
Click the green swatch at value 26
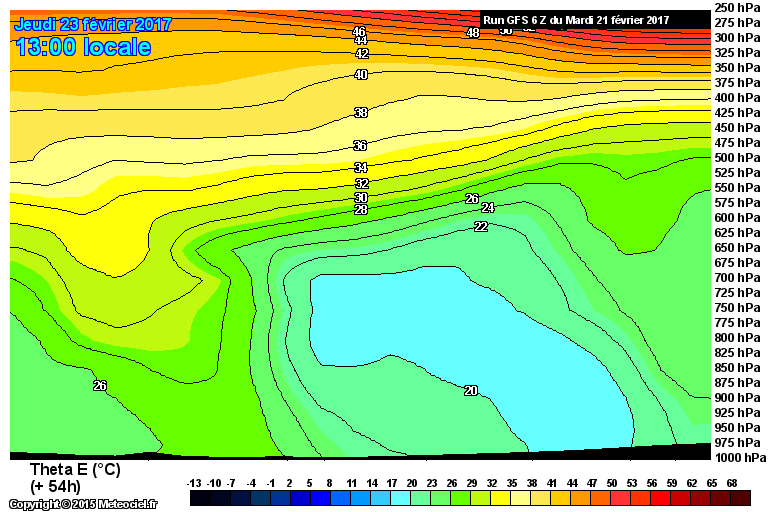tap(460, 498)
